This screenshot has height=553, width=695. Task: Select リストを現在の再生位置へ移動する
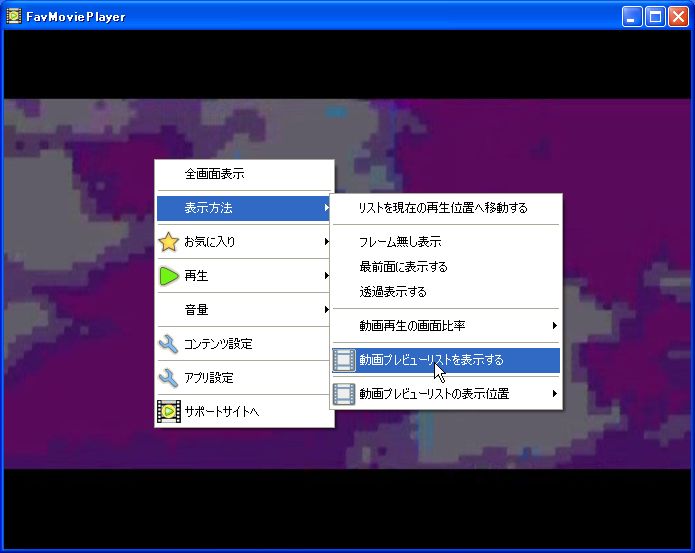446,208
